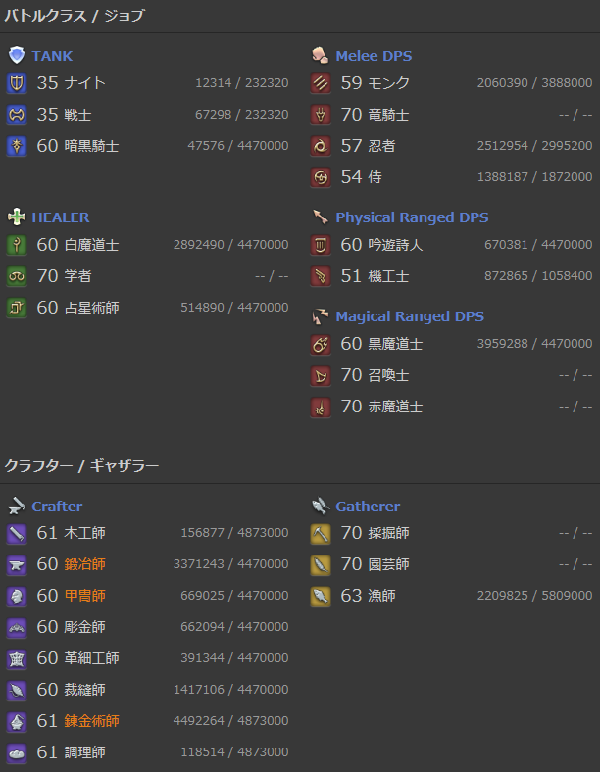Click the 革細工師 job name text
Image resolution: width=600 pixels, height=772 pixels.
92,658
